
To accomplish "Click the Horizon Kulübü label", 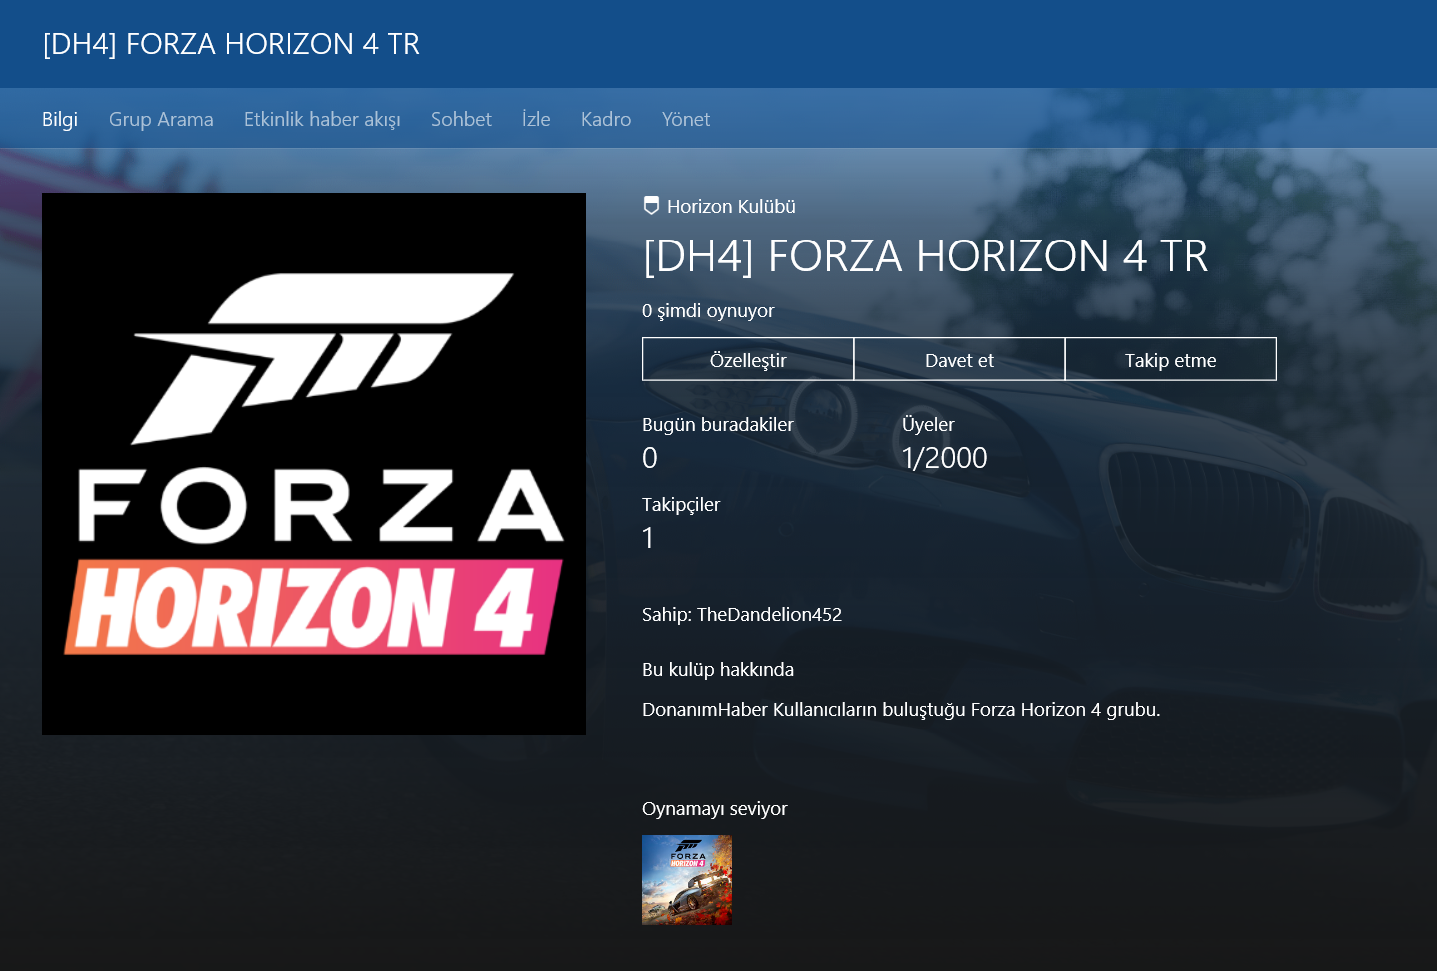I will click(731, 206).
